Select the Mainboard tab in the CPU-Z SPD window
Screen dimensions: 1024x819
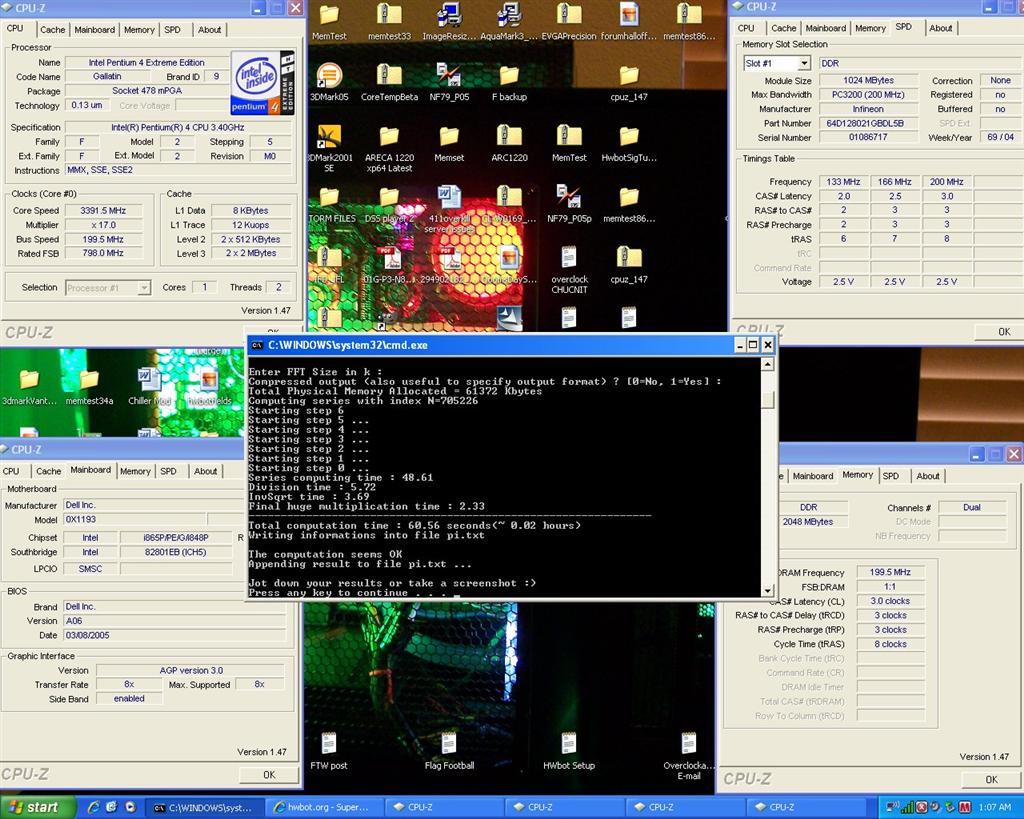[825, 28]
